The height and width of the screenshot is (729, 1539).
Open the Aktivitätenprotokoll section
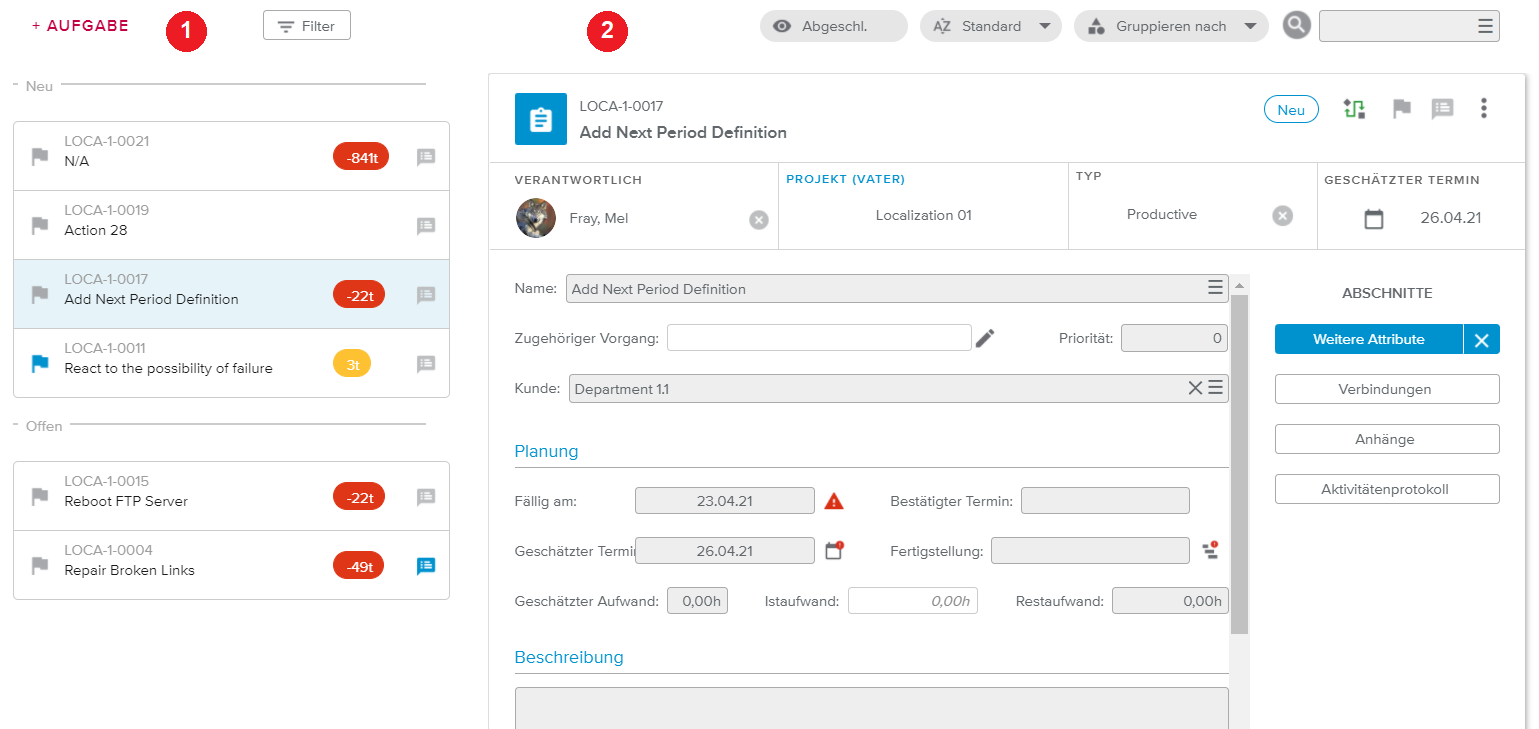(1386, 489)
